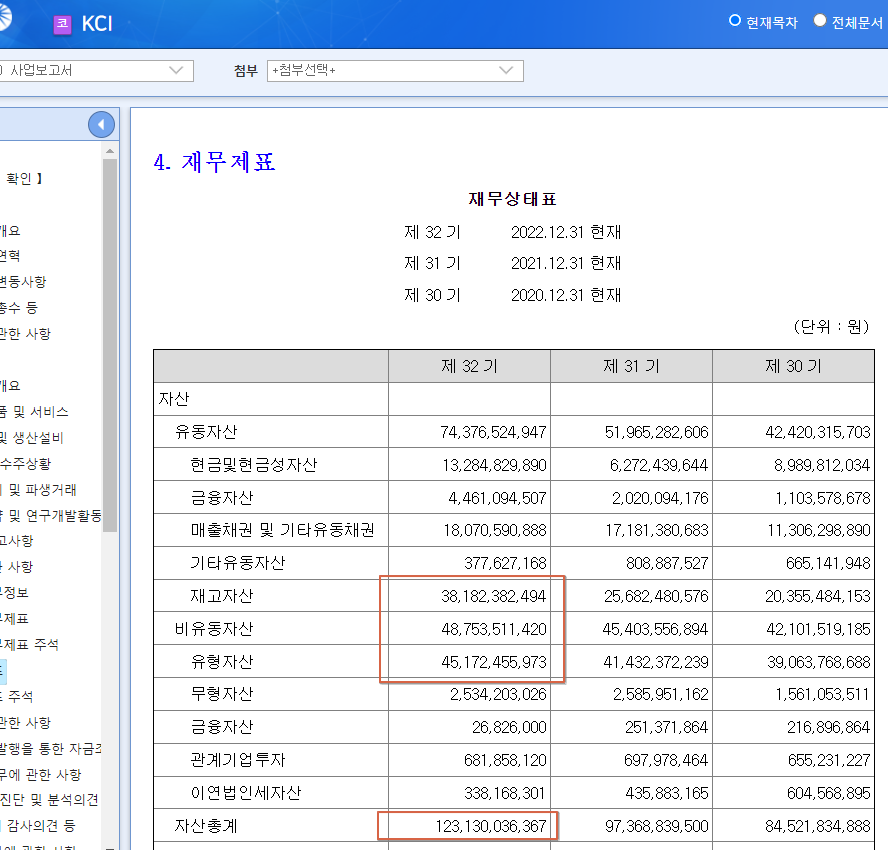Click the sidebar scrollbar up arrow
This screenshot has height=850, width=888.
pyautogui.click(x=110, y=151)
